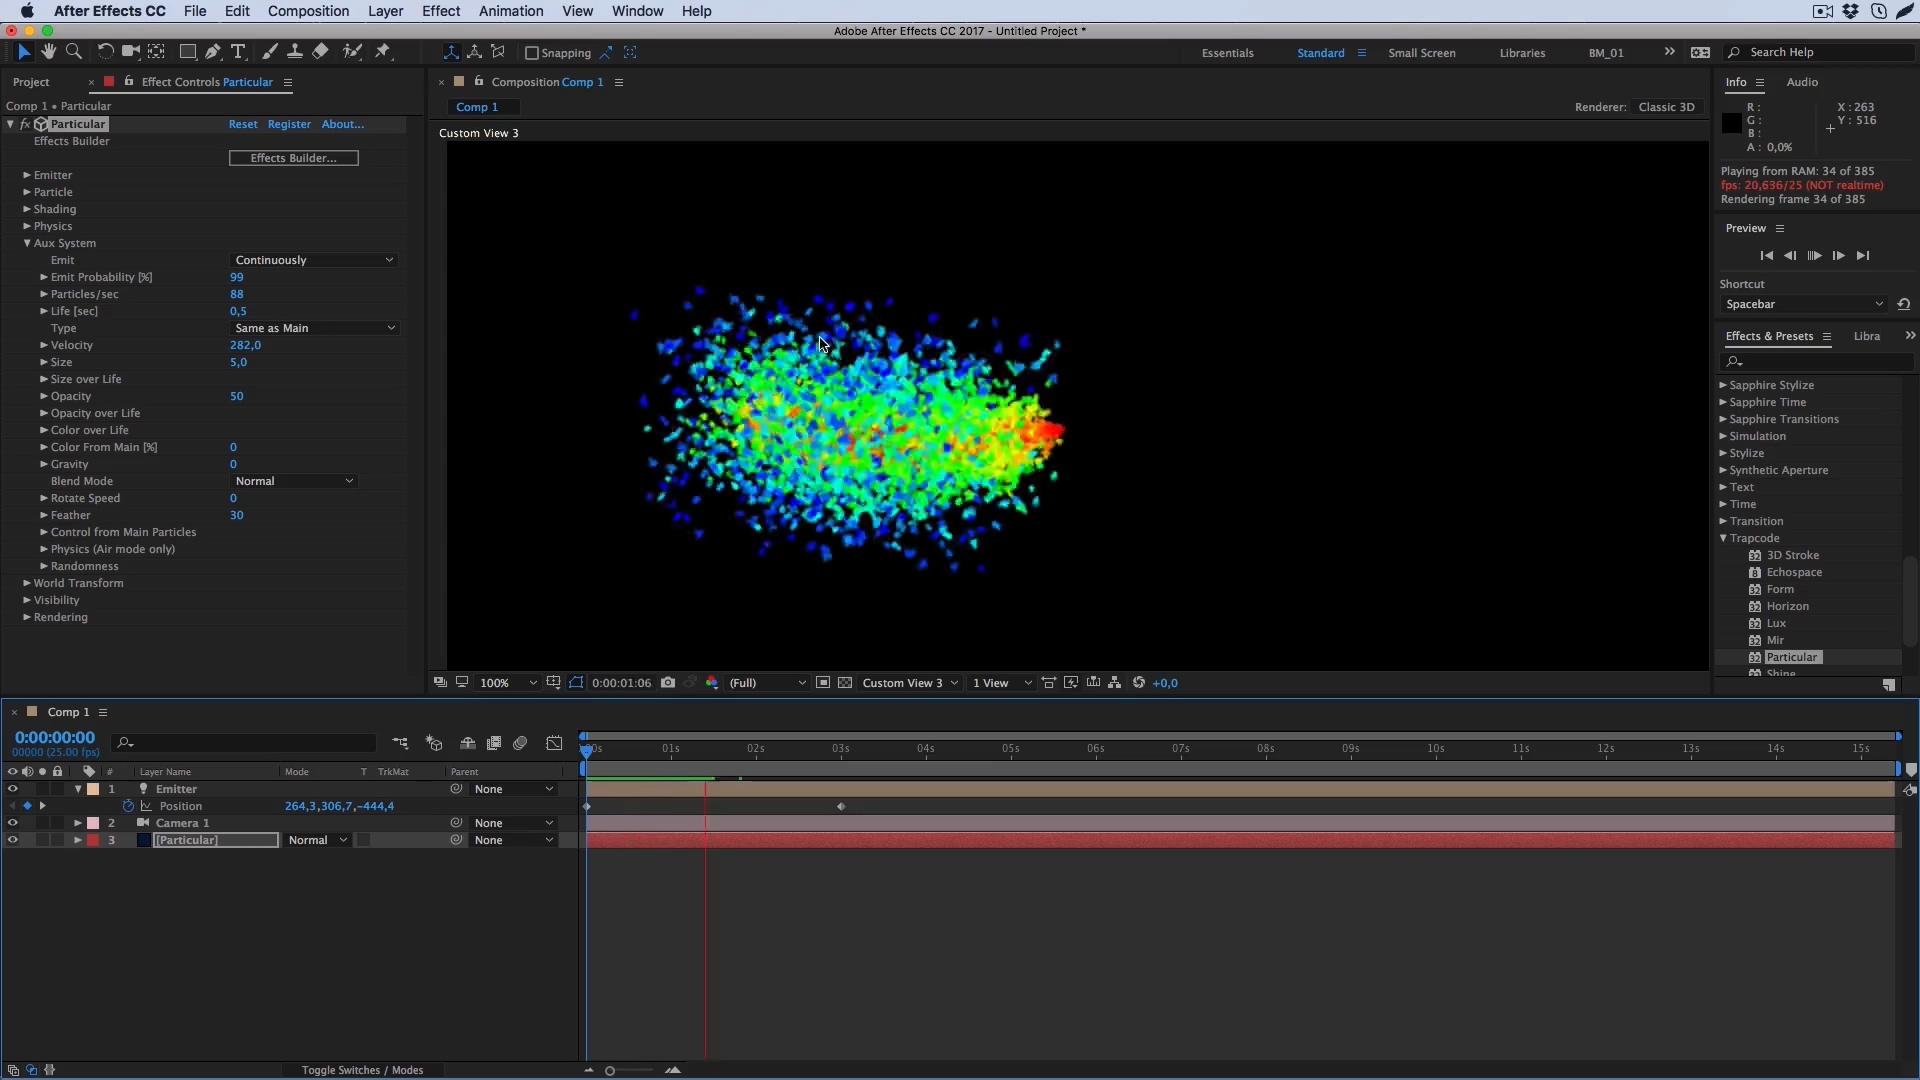Select the Puppet Pin tool
Screen dimensions: 1920x1080
[383, 51]
